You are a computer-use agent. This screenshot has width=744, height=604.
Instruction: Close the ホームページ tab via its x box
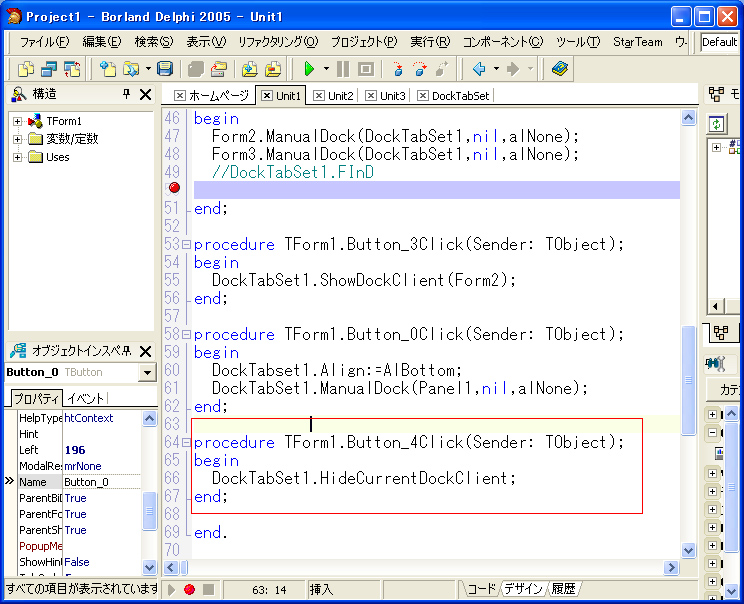tap(179, 96)
